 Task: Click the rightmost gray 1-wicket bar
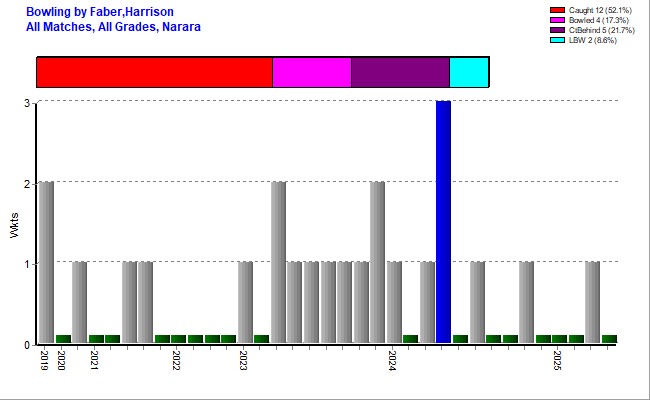[592, 302]
